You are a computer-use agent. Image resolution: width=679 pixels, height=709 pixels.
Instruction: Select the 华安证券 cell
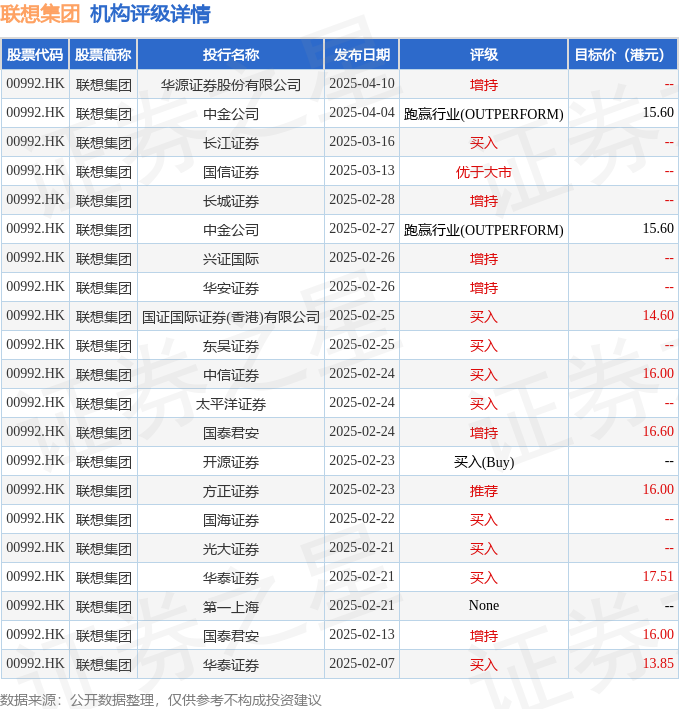[x=231, y=288]
